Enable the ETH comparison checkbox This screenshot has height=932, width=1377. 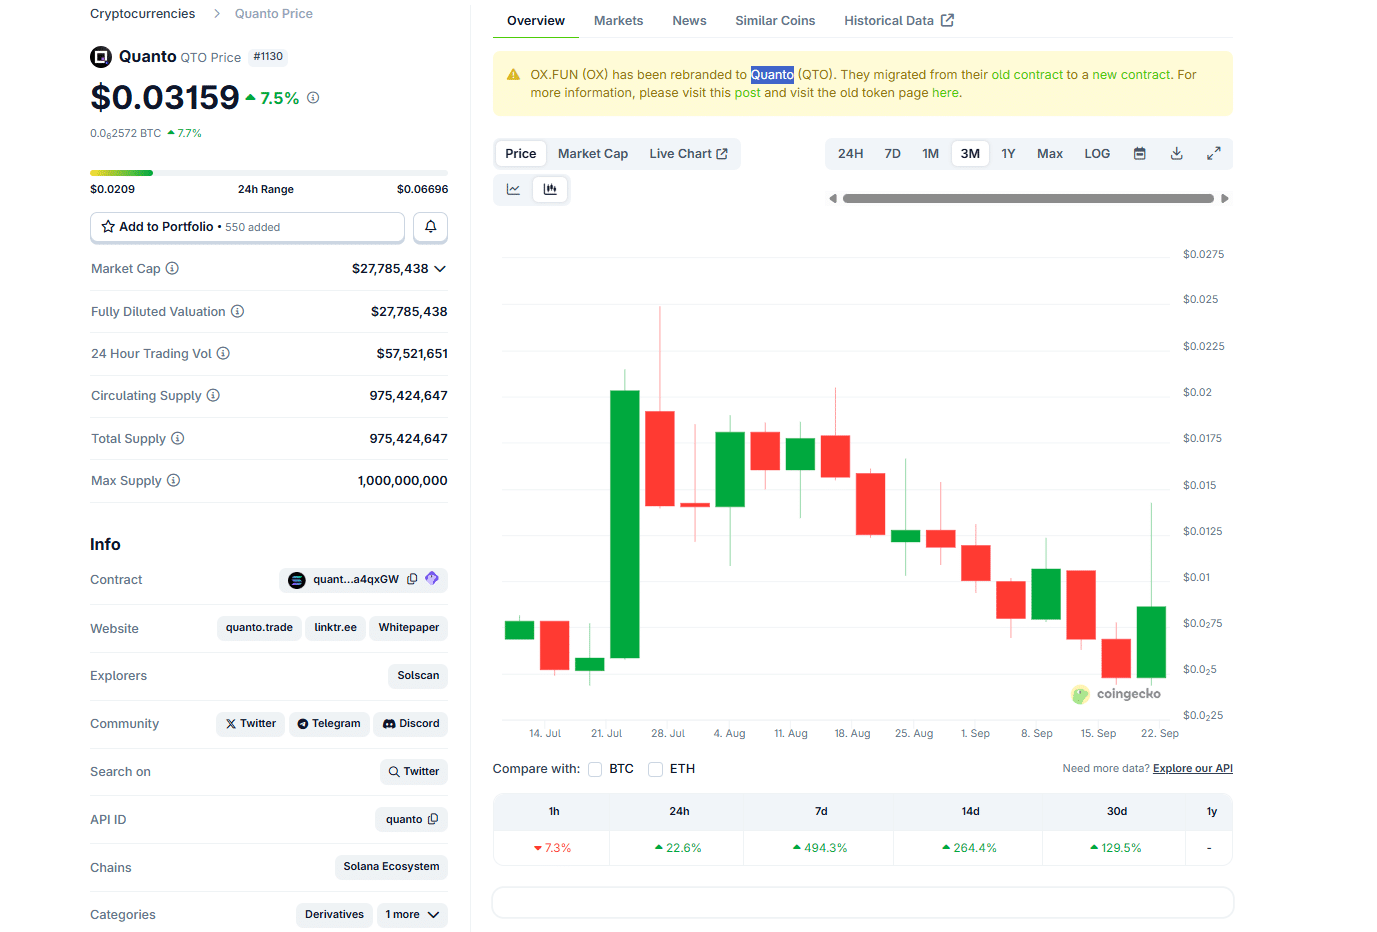point(655,769)
